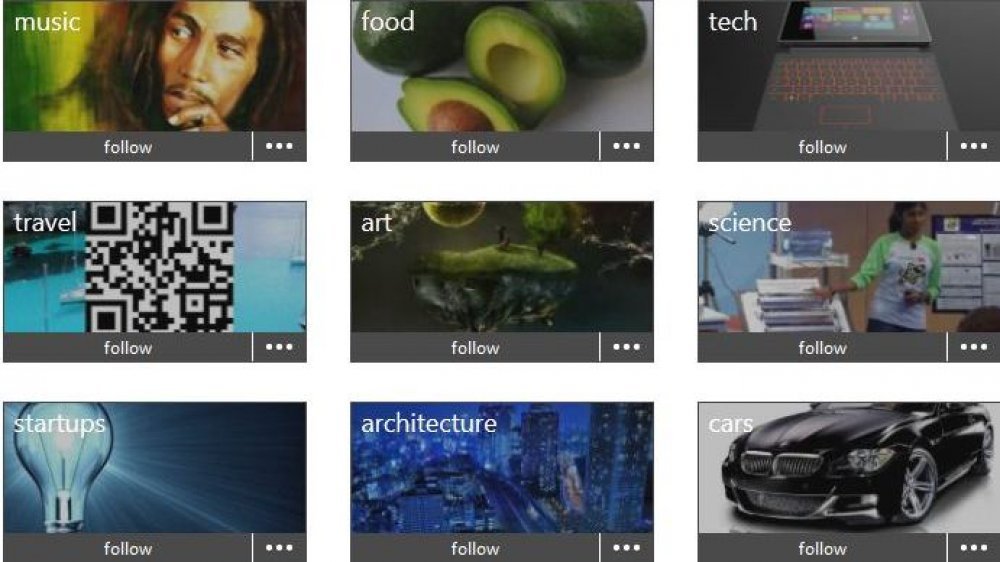Follow the startups topic

tap(128, 548)
